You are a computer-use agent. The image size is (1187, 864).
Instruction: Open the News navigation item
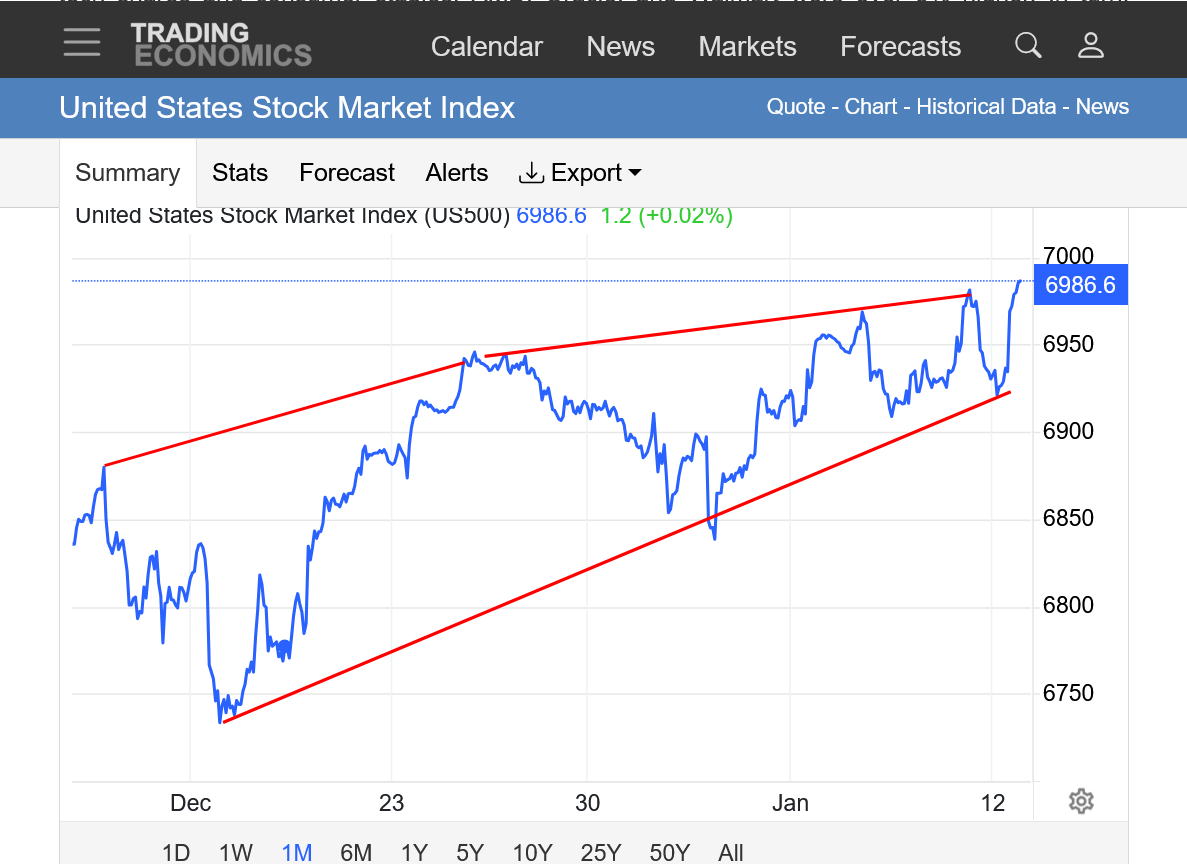(620, 47)
